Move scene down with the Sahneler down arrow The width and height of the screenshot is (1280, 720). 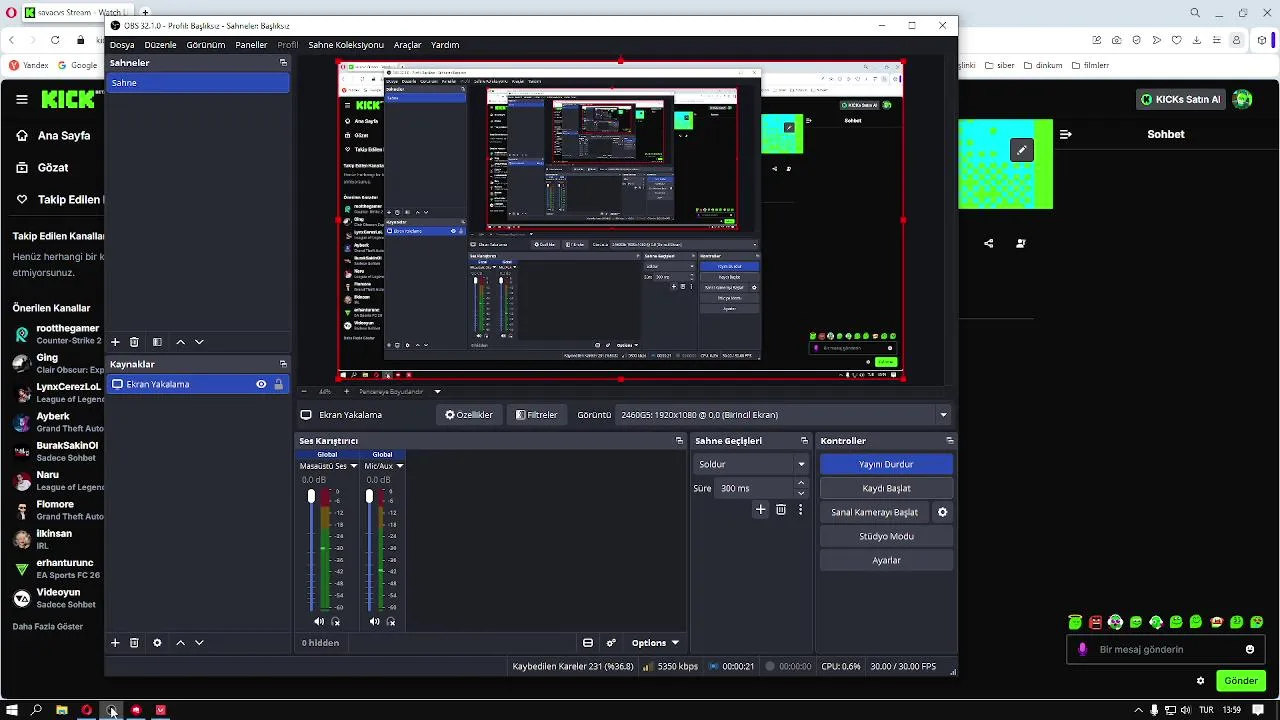[x=199, y=342]
